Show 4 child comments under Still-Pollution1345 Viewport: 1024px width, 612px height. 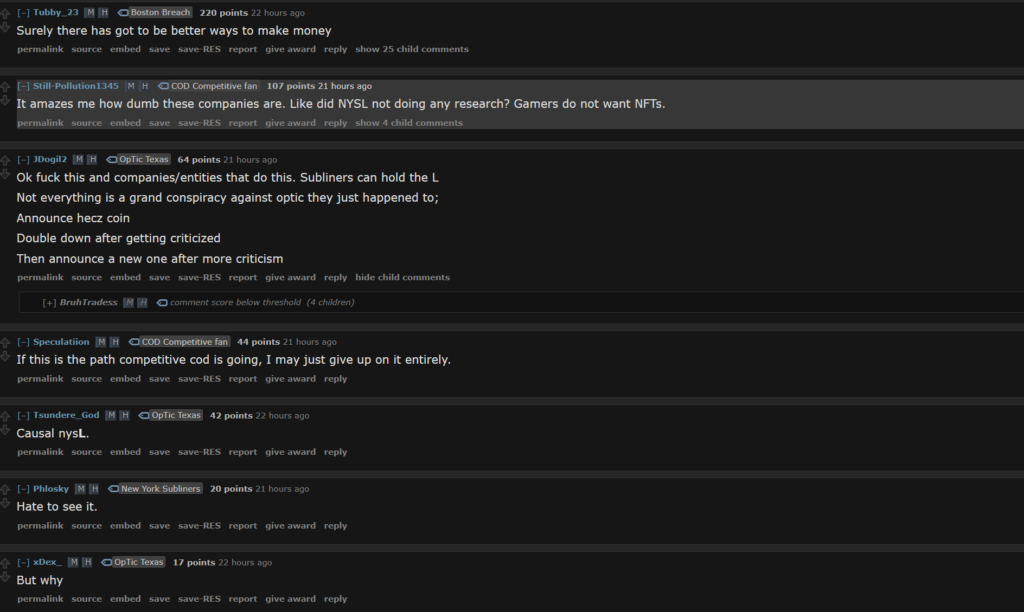409,123
